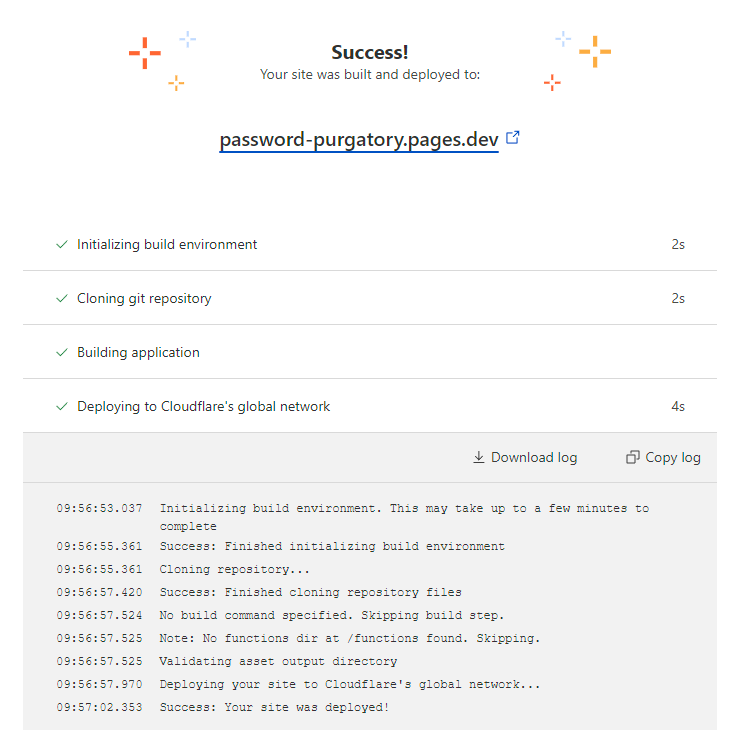Click the large yellow sparkle right of Success
Image resolution: width=734 pixels, height=730 pixels.
coord(595,52)
